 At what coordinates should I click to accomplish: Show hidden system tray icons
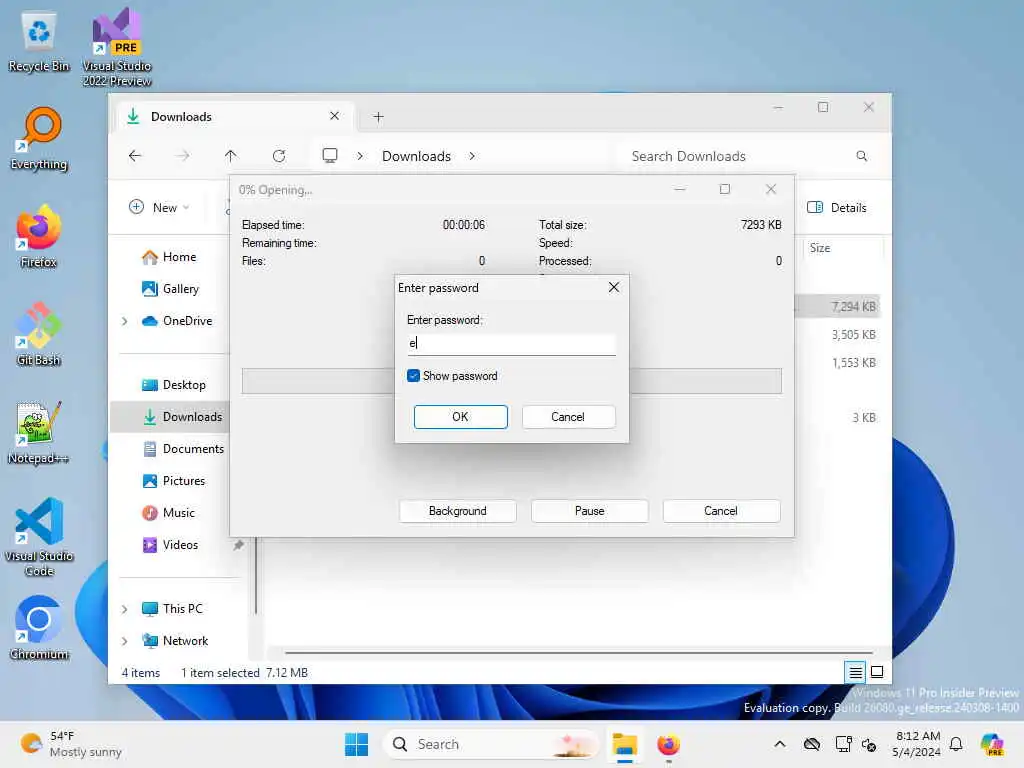780,744
